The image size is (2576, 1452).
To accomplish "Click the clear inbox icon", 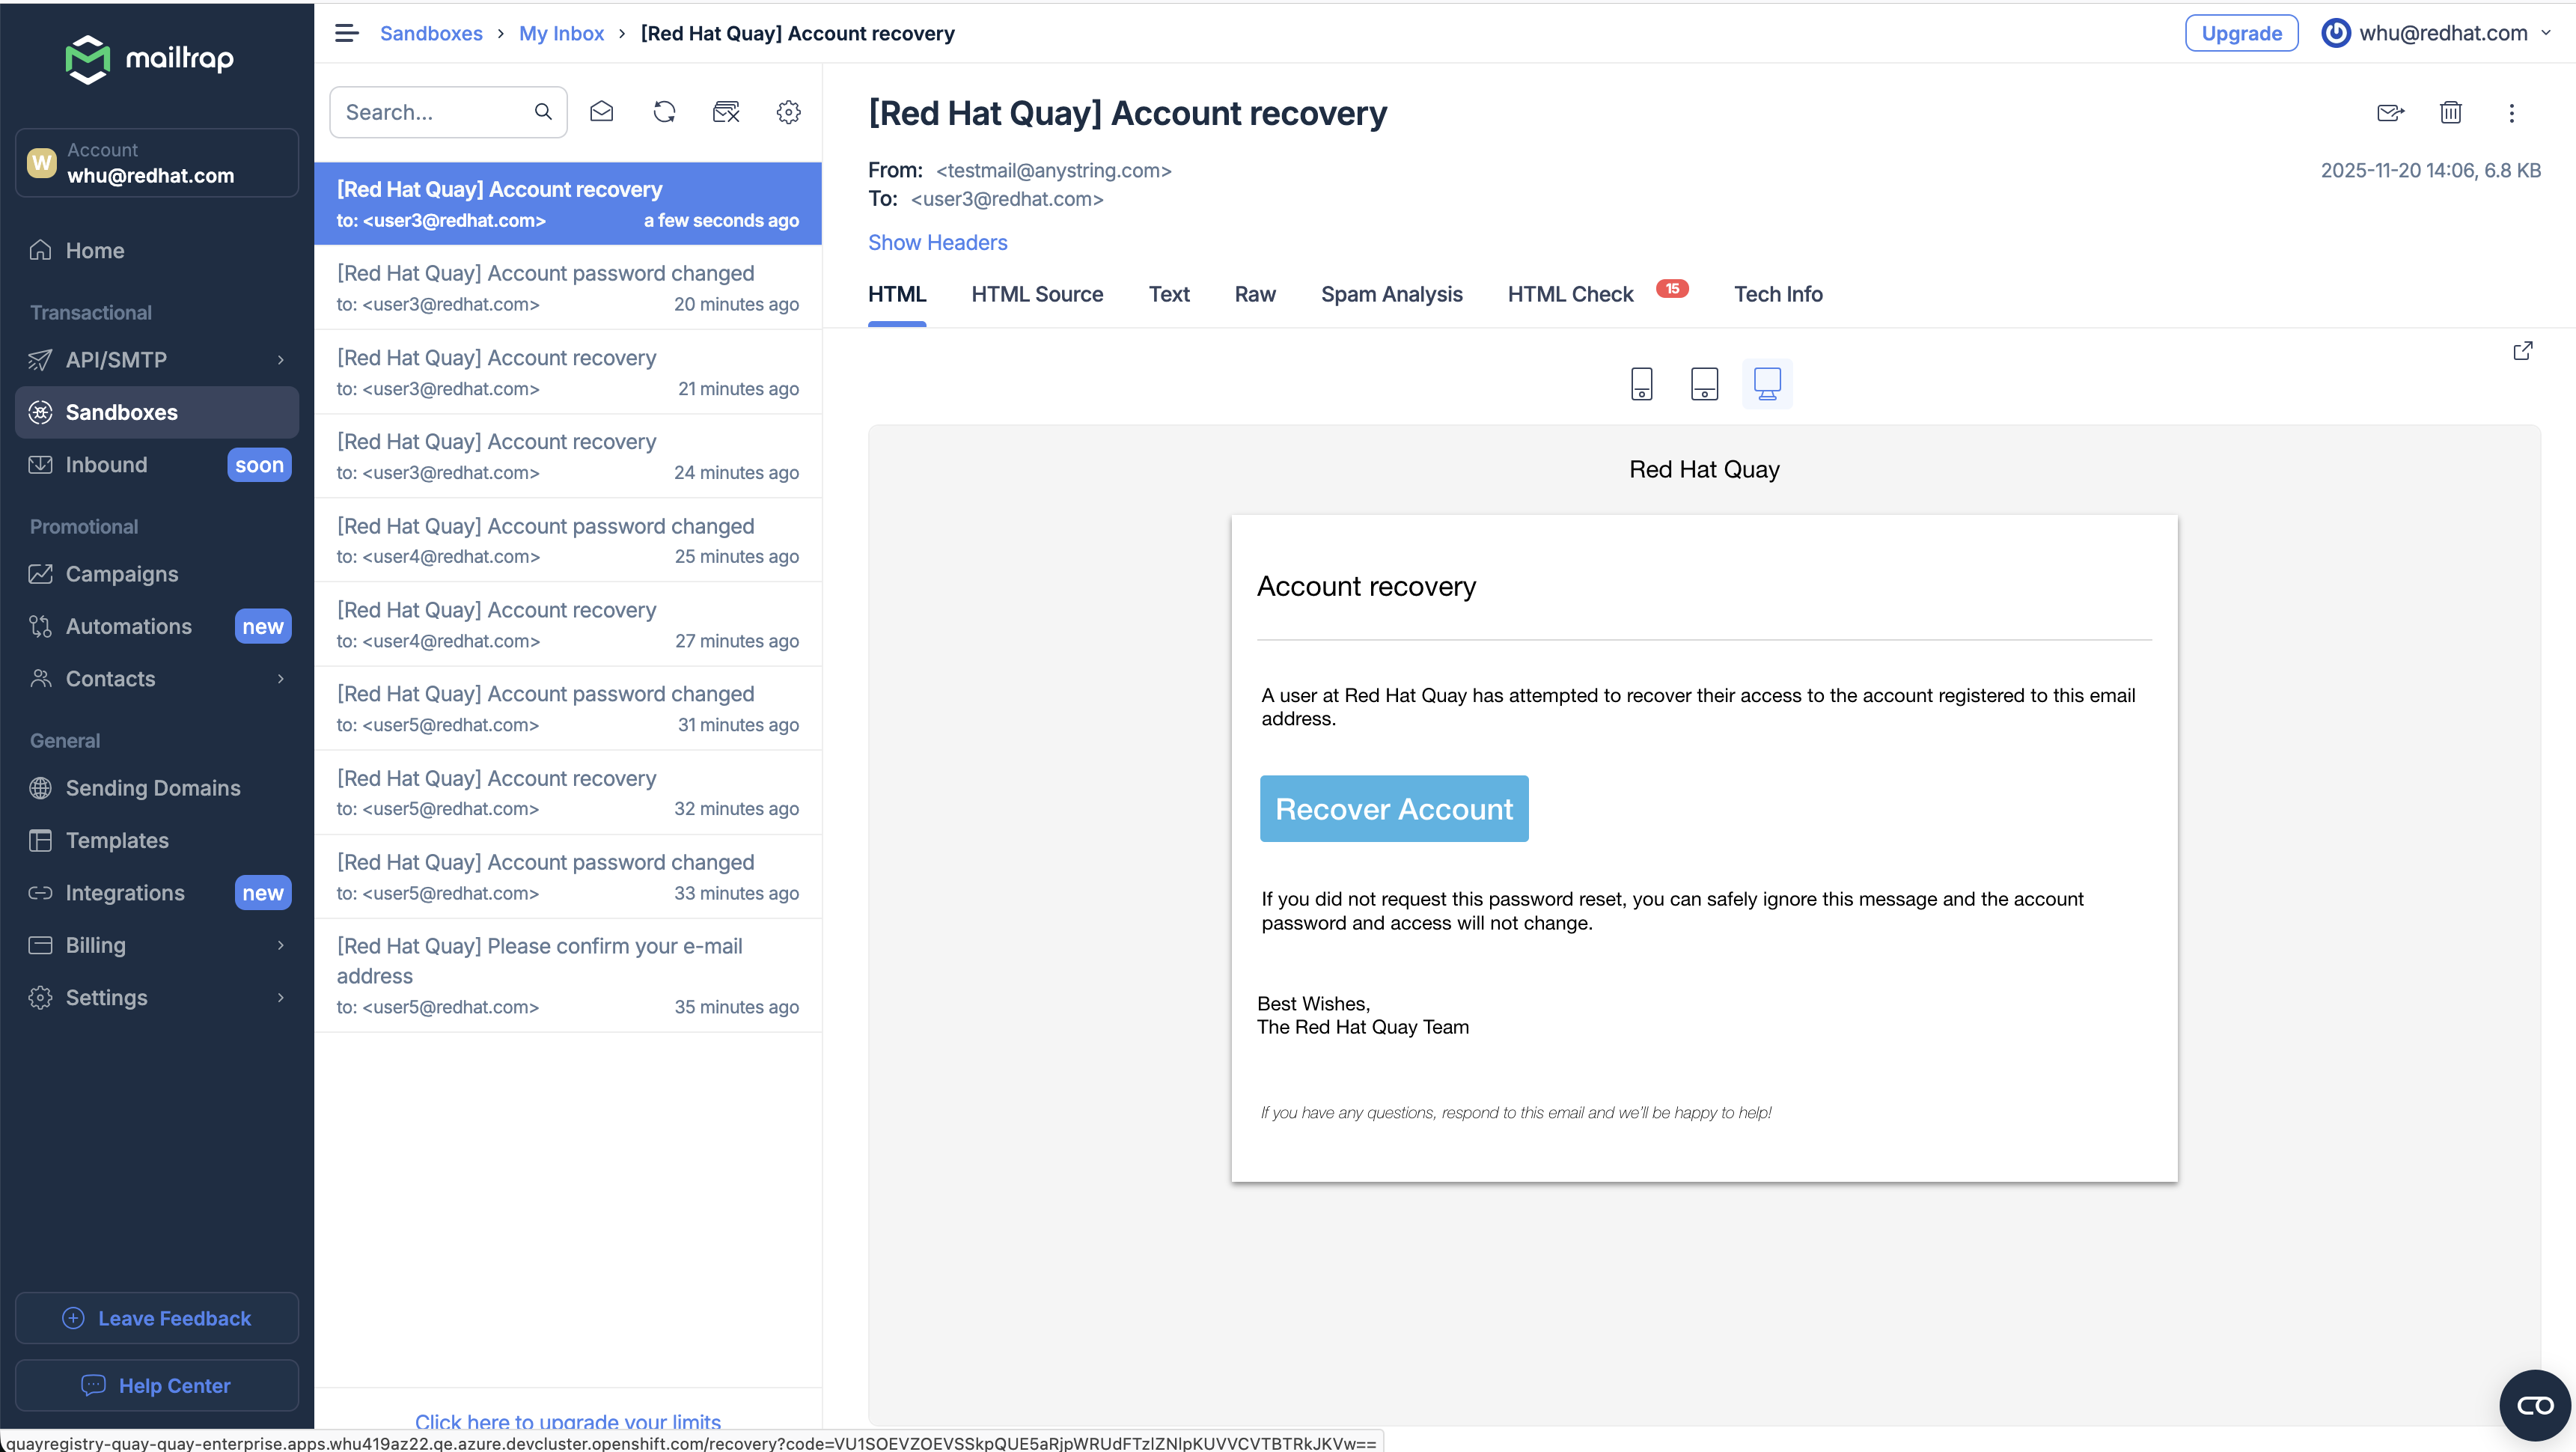I will (x=726, y=112).
